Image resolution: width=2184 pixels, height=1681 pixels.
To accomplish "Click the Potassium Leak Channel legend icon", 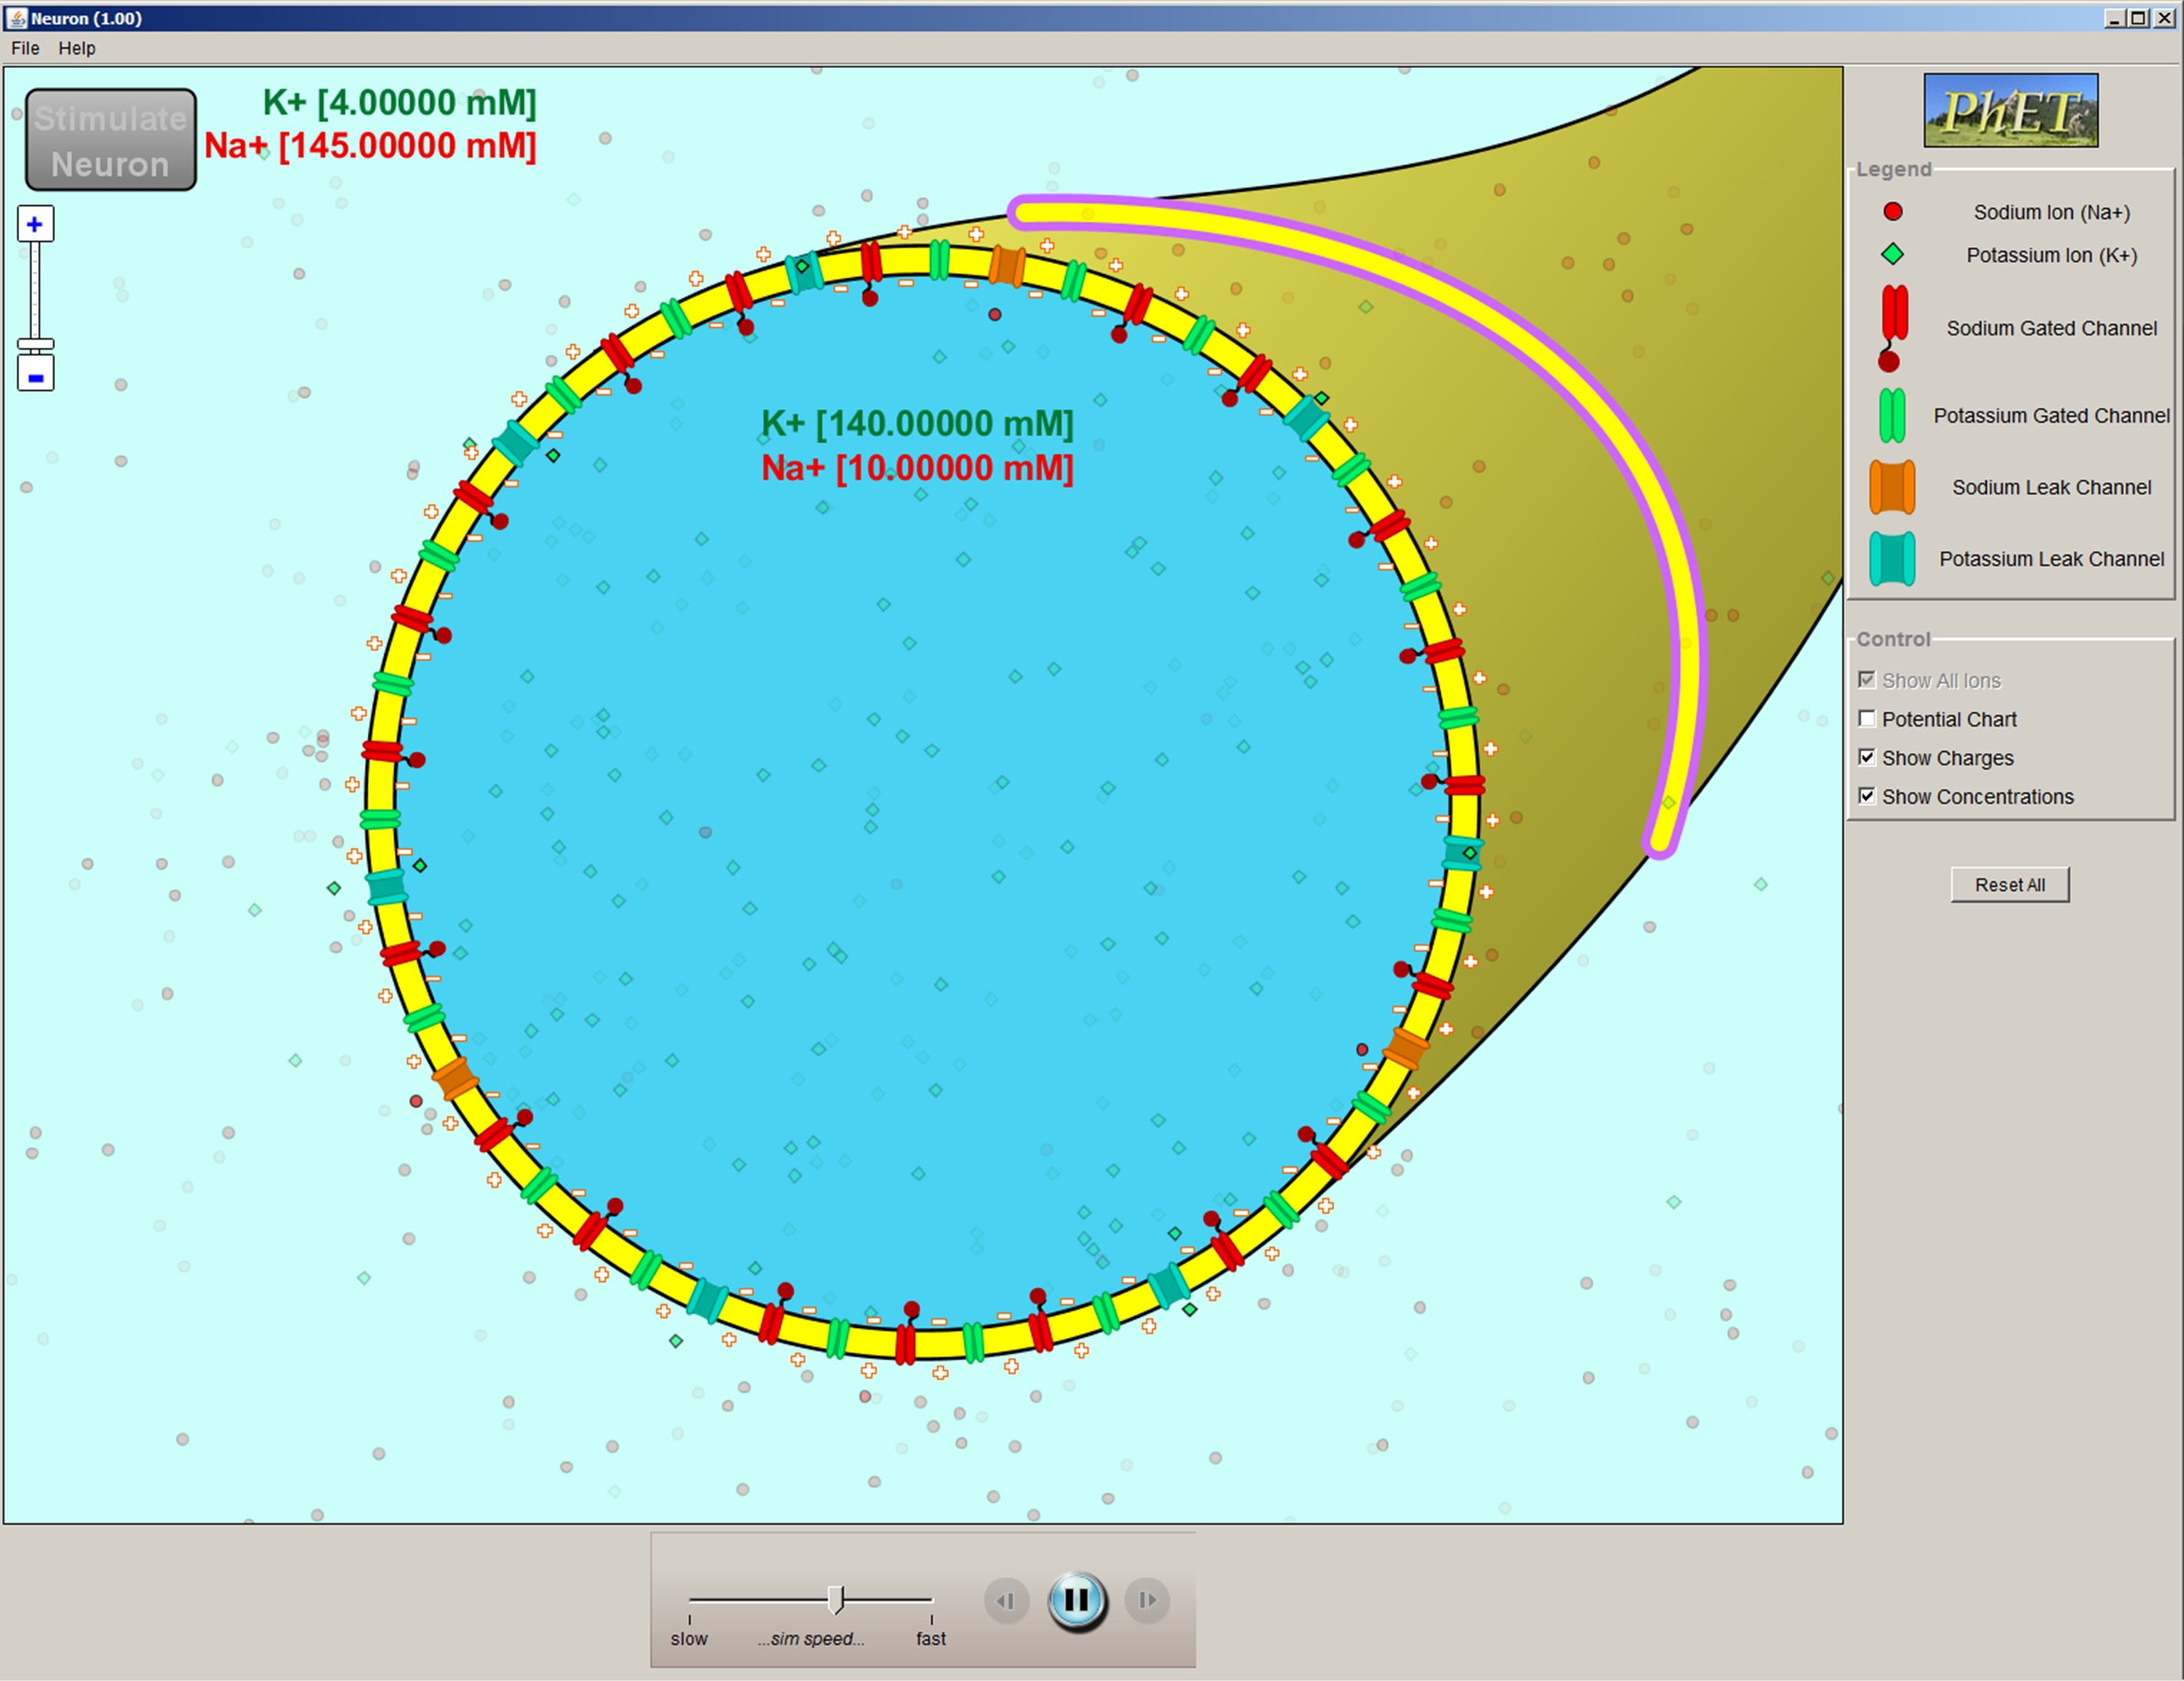I will point(1892,558).
